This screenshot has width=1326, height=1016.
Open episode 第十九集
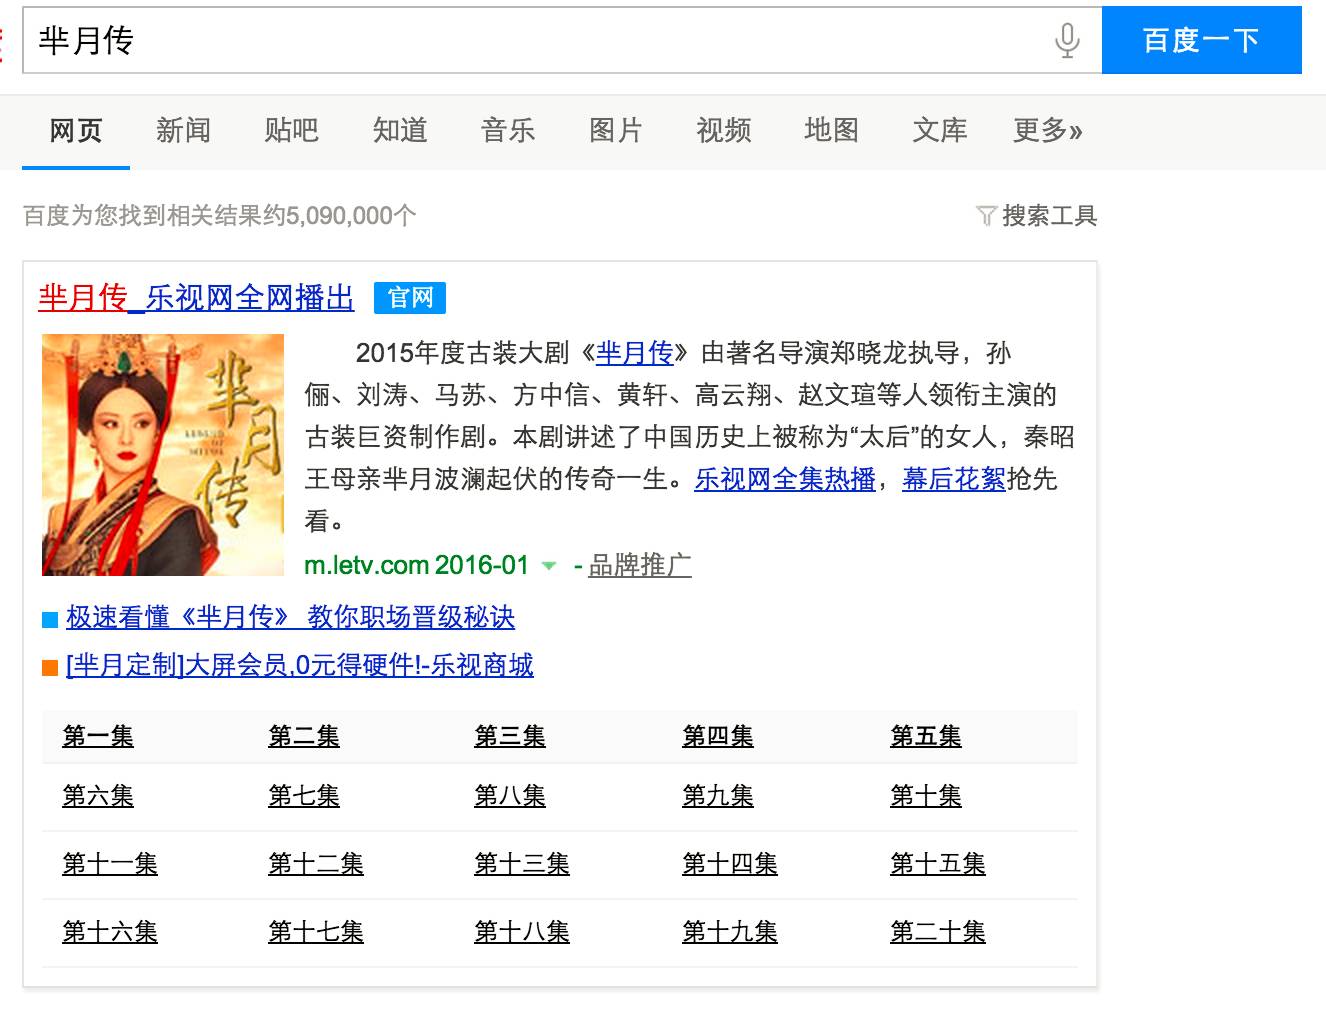pos(730,932)
